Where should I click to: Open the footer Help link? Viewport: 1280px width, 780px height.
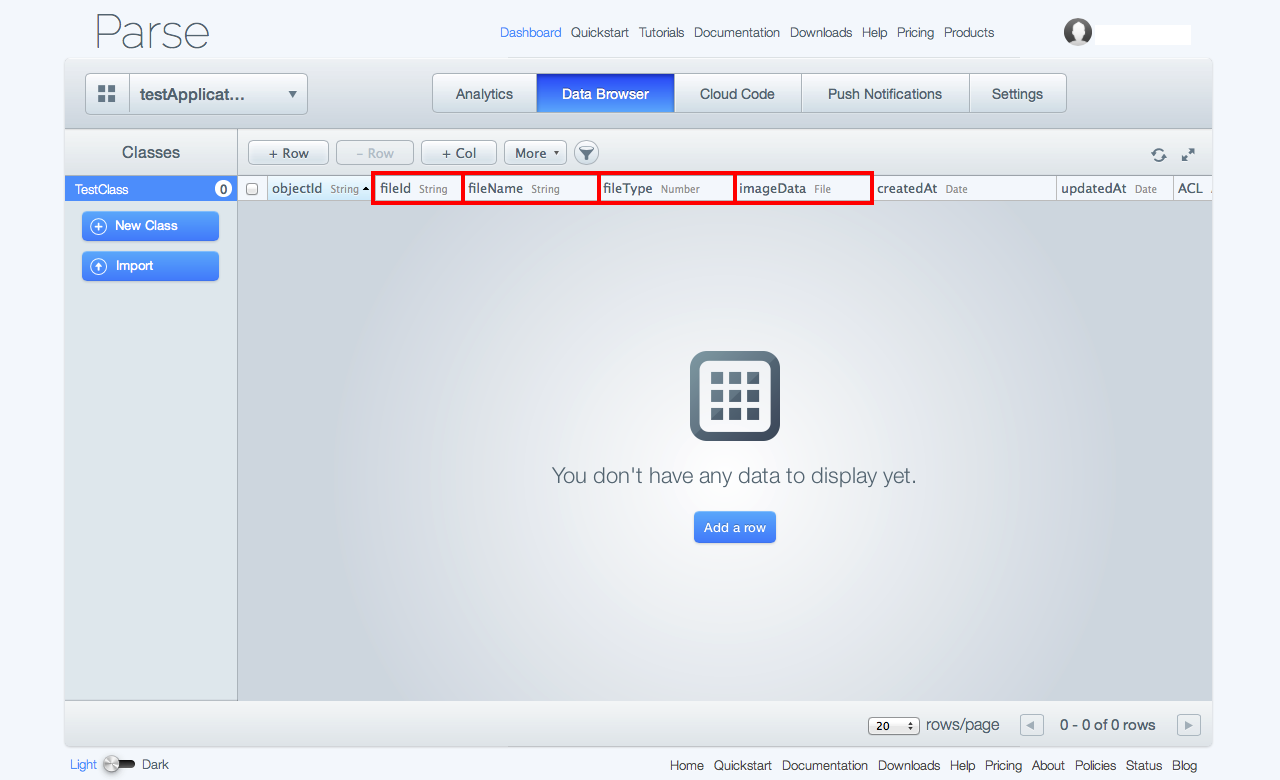point(962,765)
